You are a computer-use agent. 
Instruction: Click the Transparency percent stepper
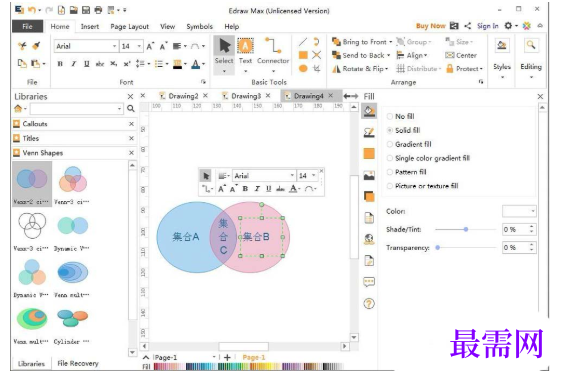point(532,247)
